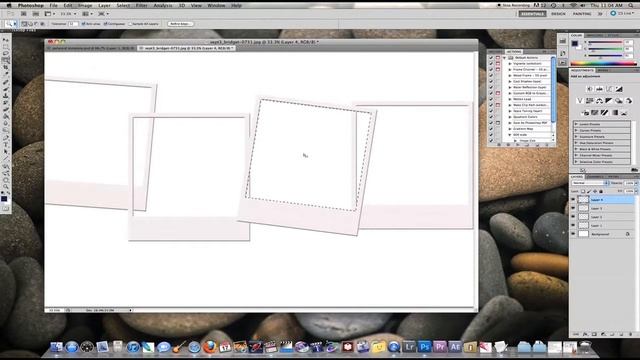640x360 pixels.
Task: Open Premiere Pro from the Dock
Action: pyautogui.click(x=440, y=347)
